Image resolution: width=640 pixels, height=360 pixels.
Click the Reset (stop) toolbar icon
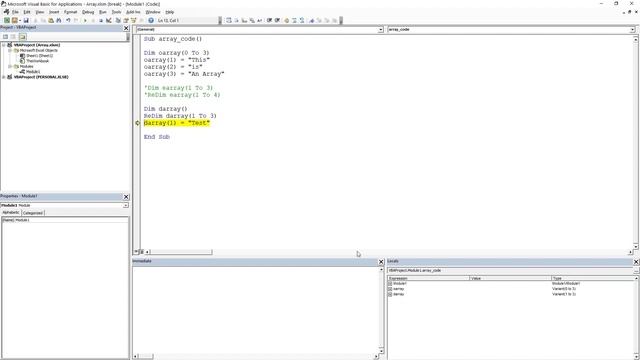pos(101,20)
